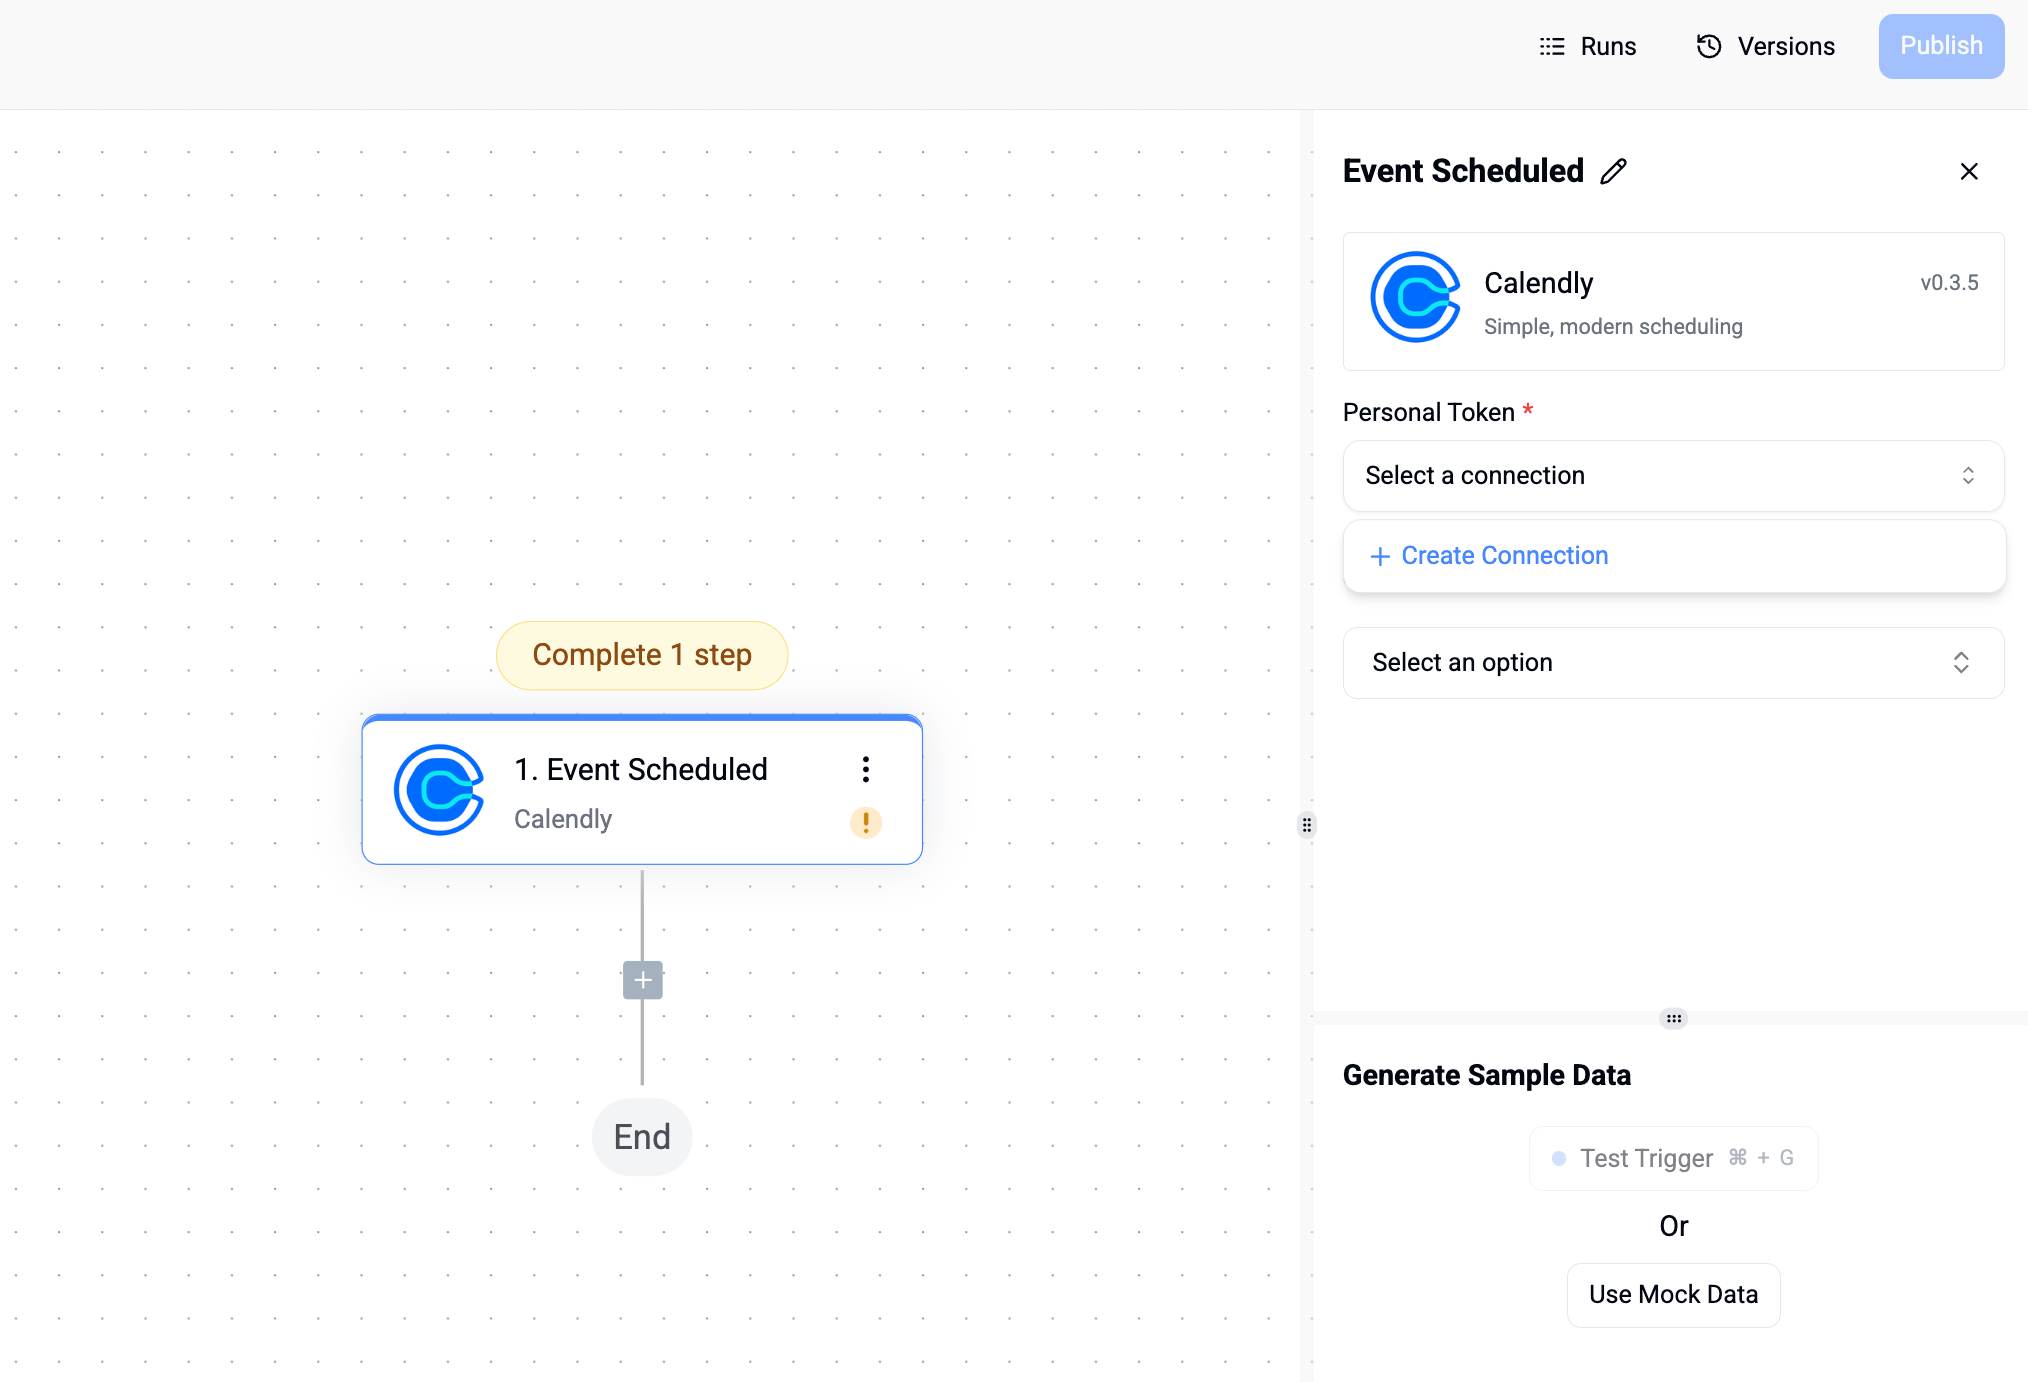Click the Use Mock Data button
Image resolution: width=2028 pixels, height=1382 pixels.
tap(1674, 1294)
